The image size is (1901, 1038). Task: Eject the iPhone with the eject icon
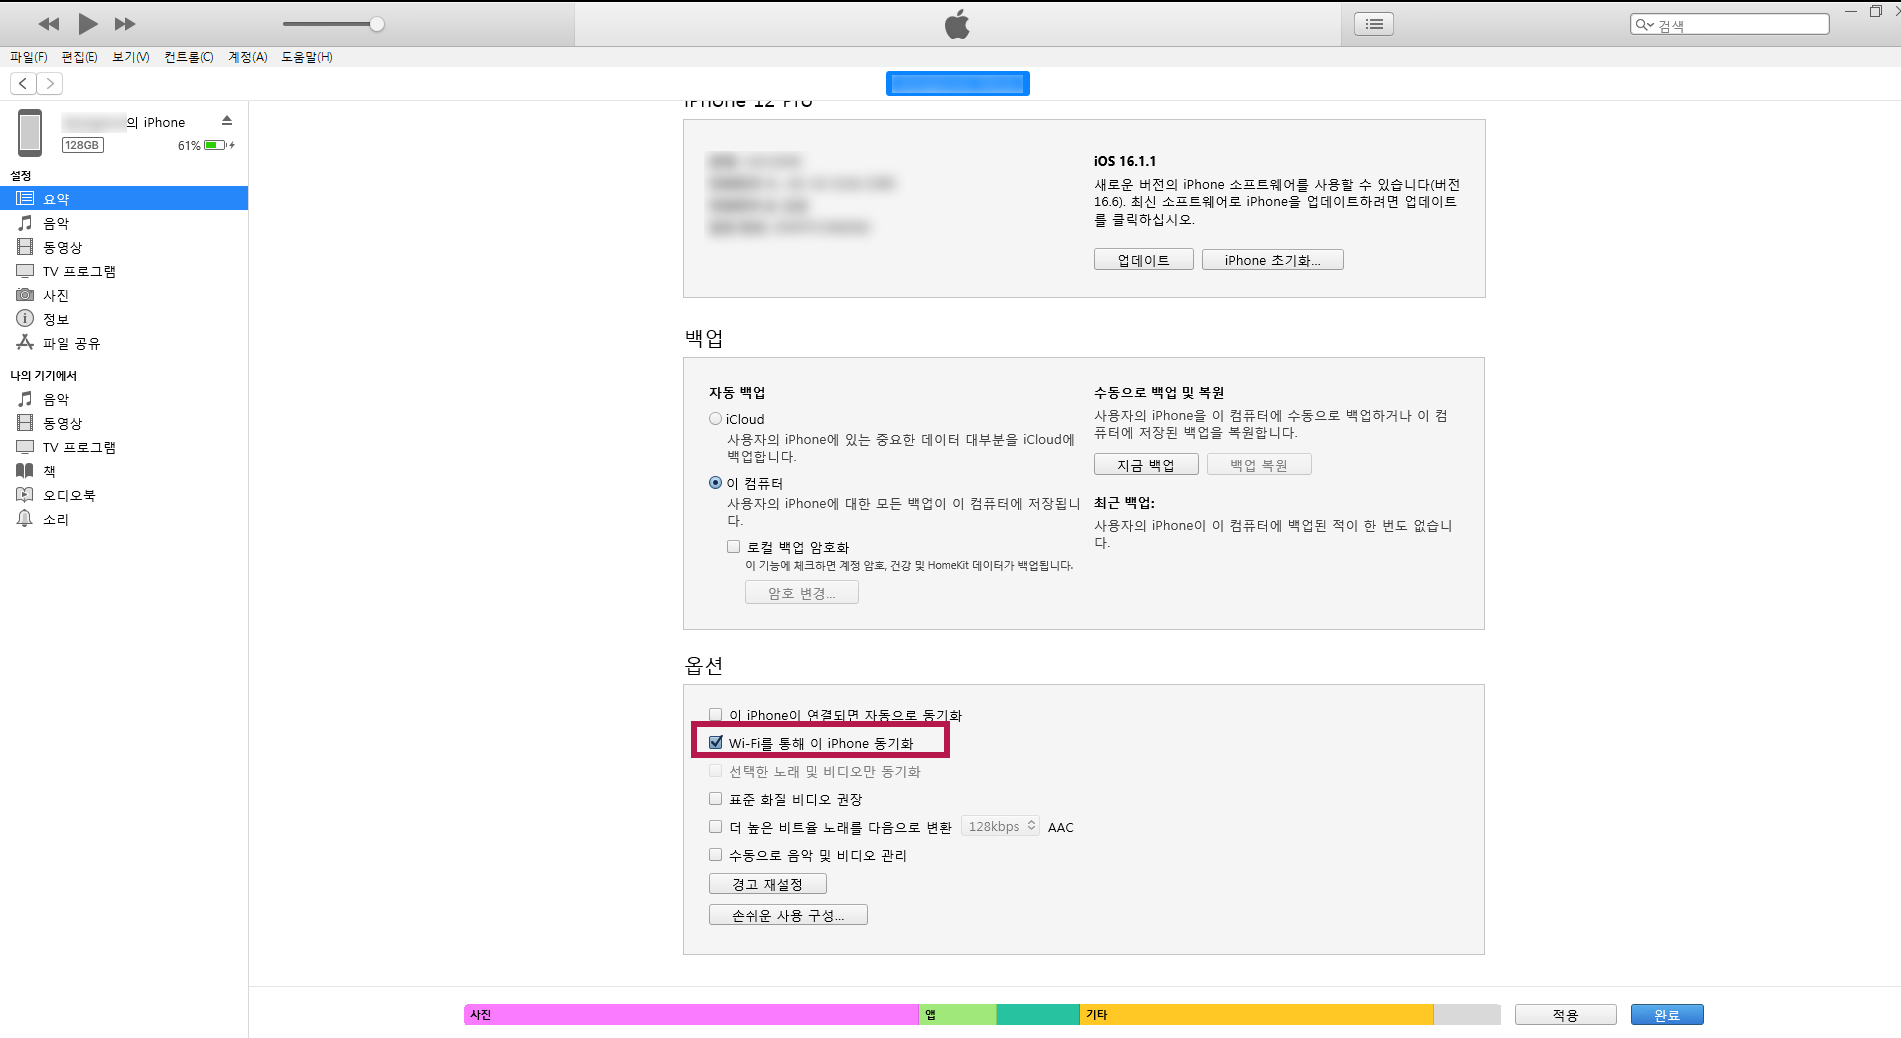[227, 121]
